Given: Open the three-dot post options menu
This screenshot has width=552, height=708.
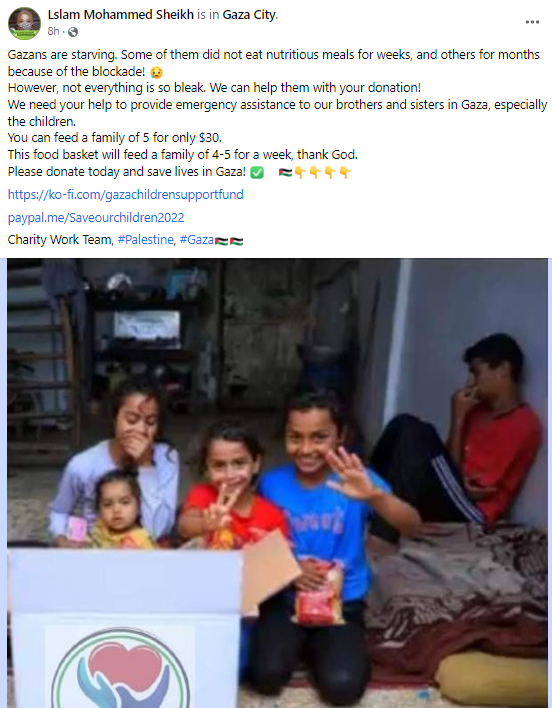Looking at the screenshot, I should pos(532,22).
